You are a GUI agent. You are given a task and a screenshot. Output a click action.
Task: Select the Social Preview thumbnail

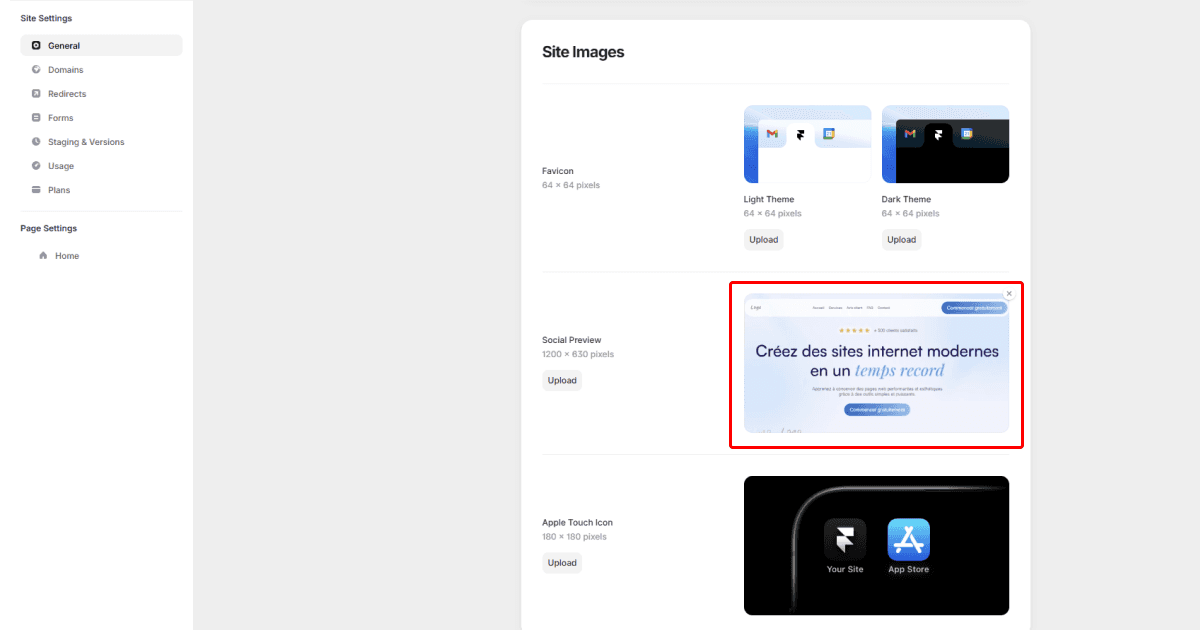coord(876,365)
